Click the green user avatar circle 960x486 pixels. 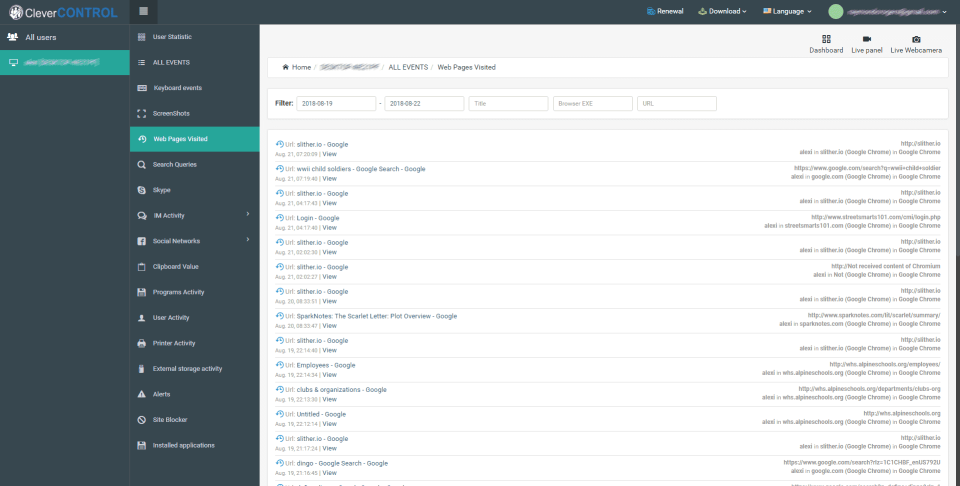pyautogui.click(x=835, y=12)
